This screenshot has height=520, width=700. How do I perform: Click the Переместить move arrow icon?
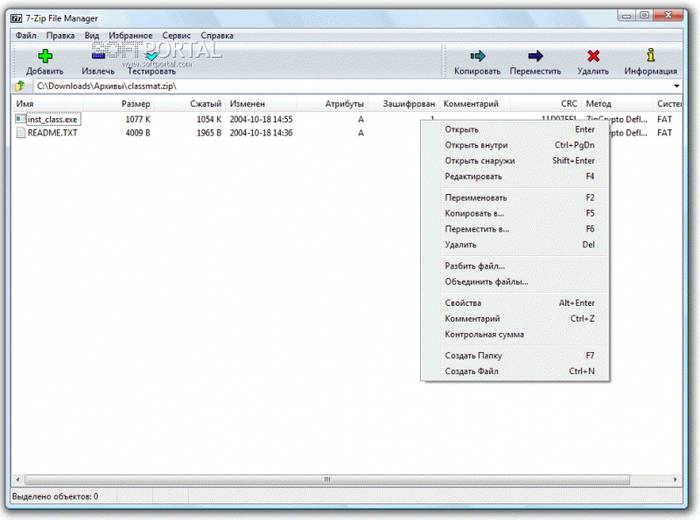tap(535, 56)
